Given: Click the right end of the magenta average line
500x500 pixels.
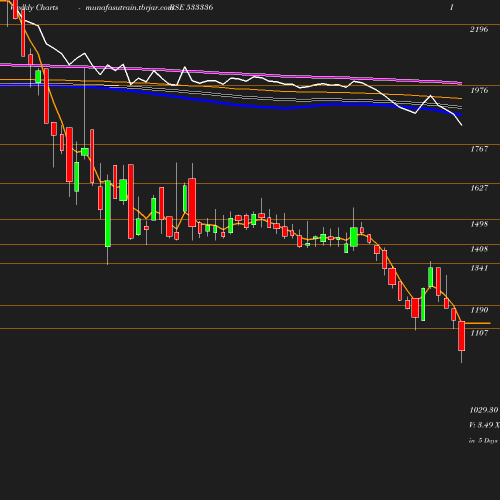Looking at the screenshot, I should click(460, 83).
